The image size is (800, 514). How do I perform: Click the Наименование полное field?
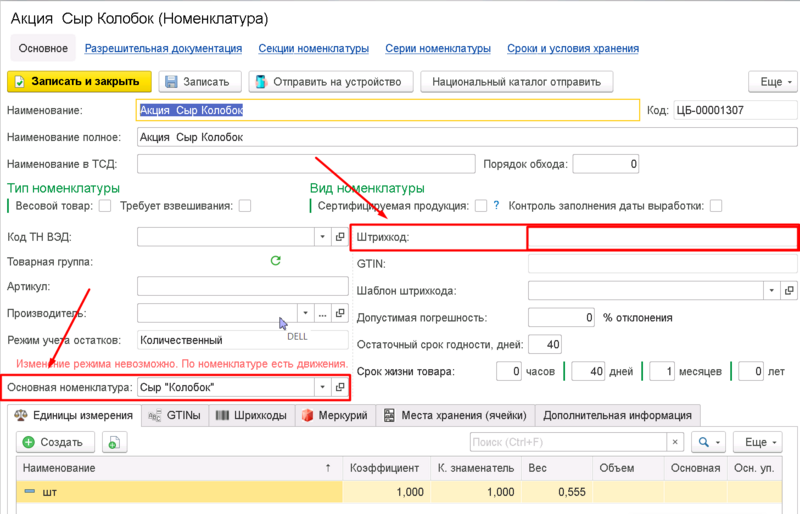coord(467,137)
